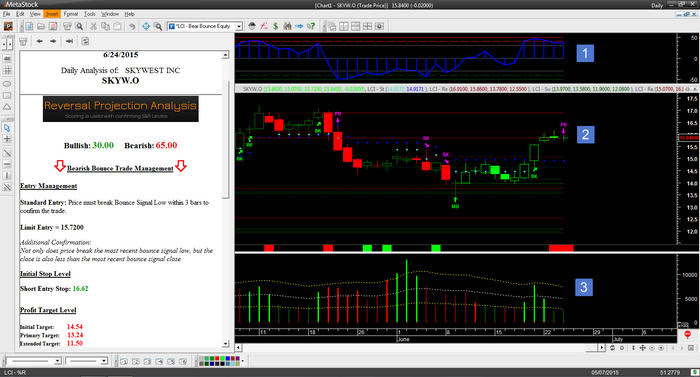Click the Open folder icon
The image size is (700, 377).
(41, 26)
